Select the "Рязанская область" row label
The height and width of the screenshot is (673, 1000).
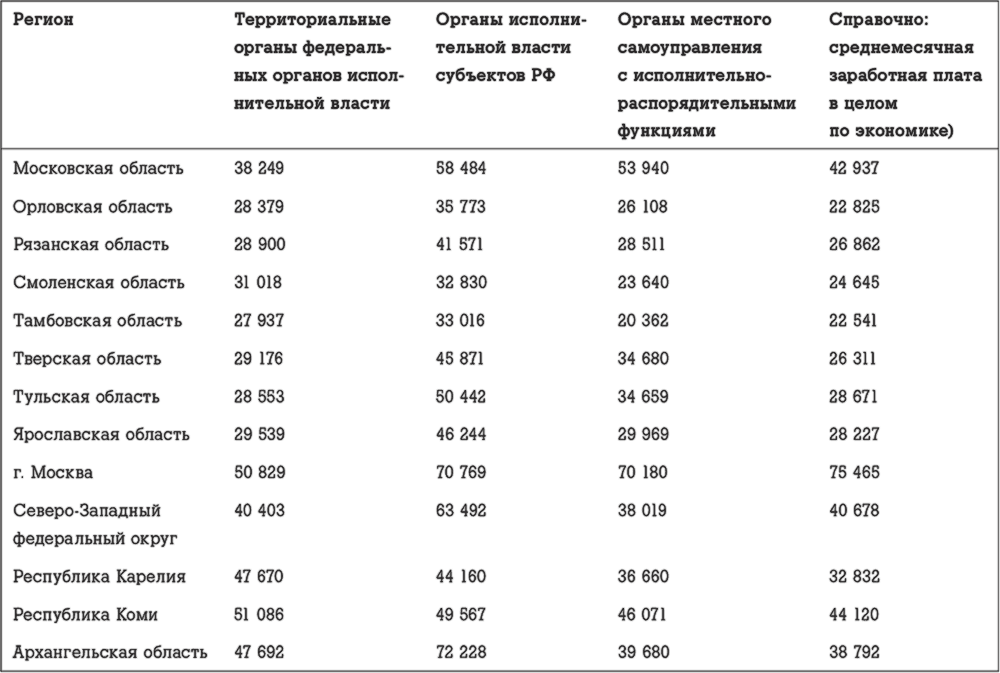point(91,245)
